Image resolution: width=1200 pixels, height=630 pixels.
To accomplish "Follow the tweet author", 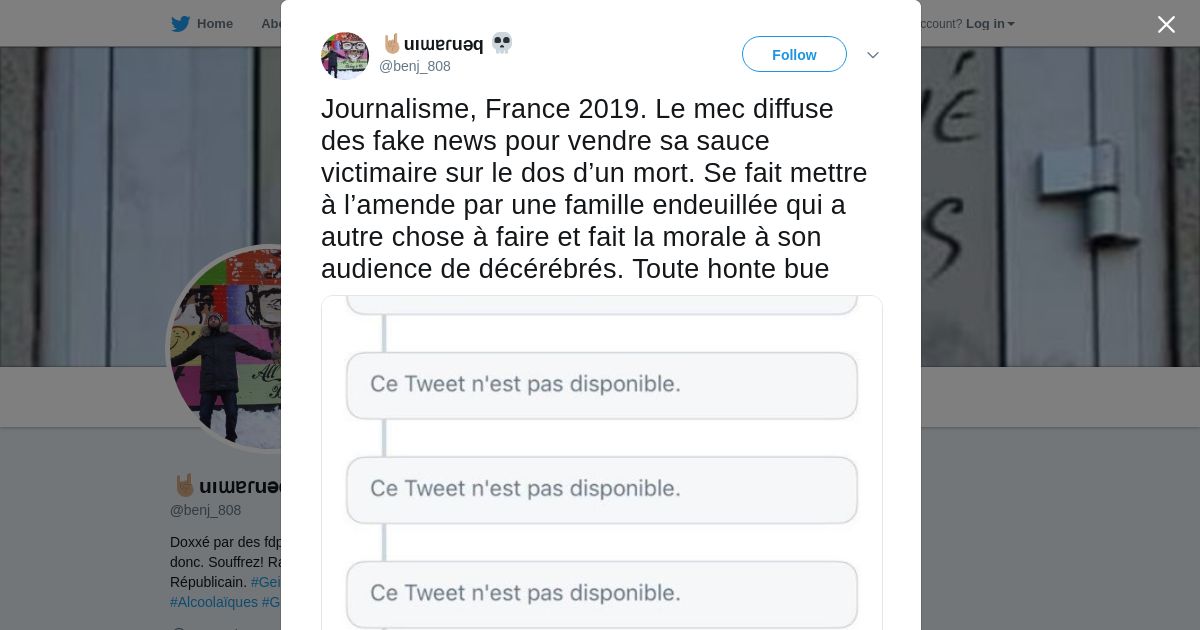I will pos(794,54).
